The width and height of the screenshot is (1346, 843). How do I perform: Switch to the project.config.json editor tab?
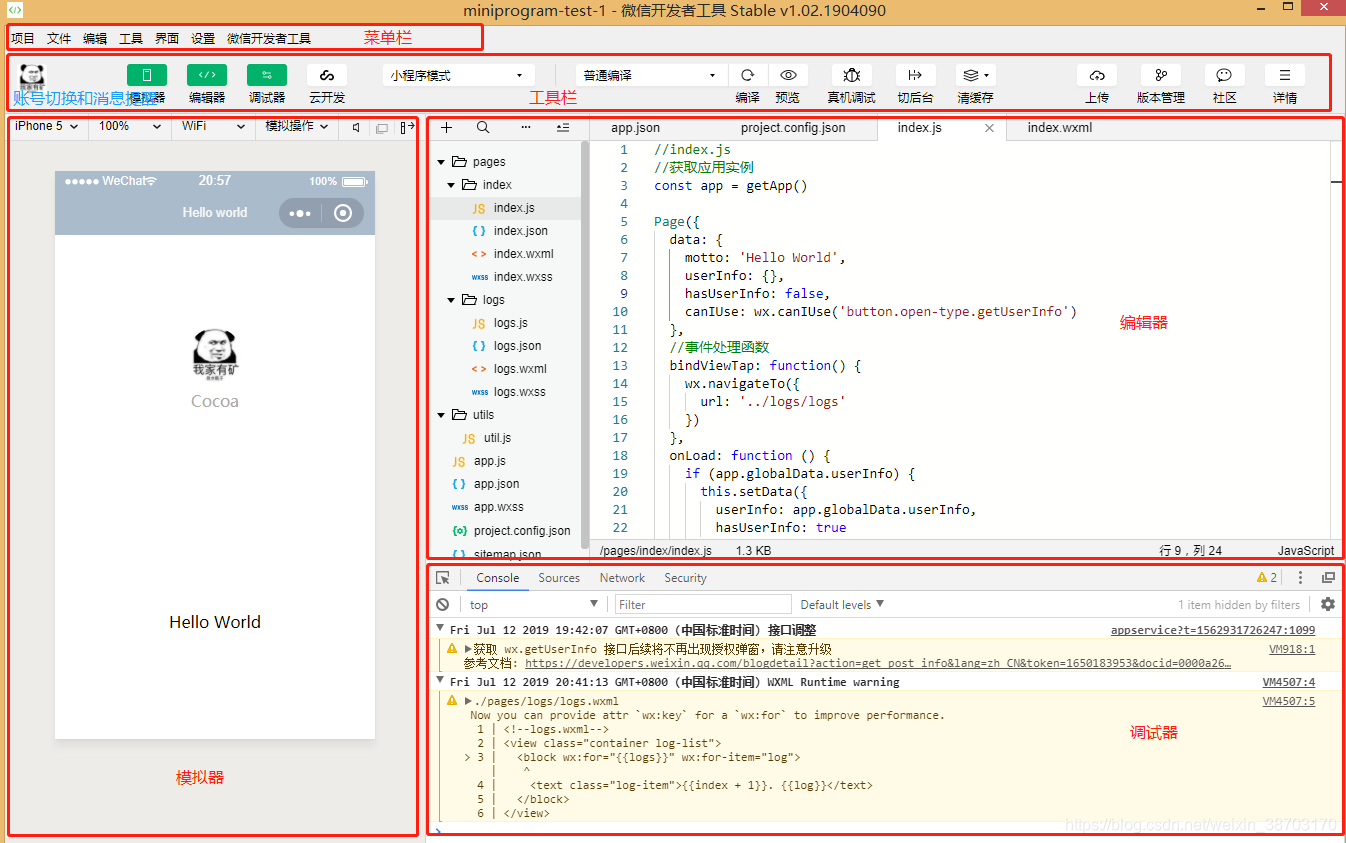pos(793,128)
